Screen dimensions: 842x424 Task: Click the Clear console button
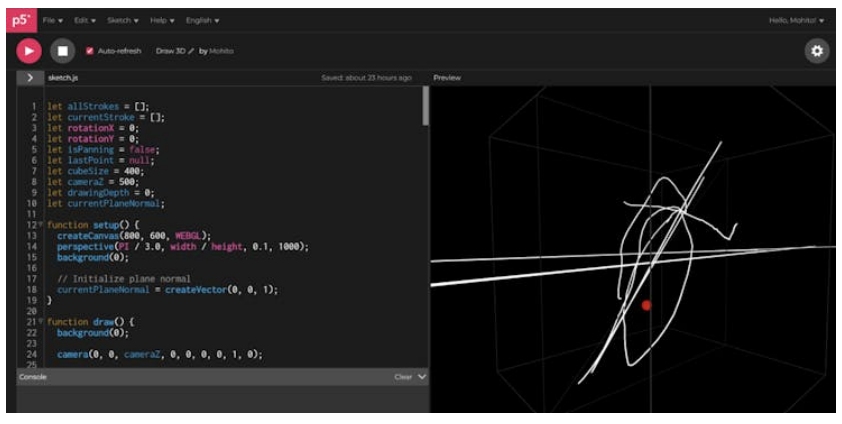[x=403, y=377]
